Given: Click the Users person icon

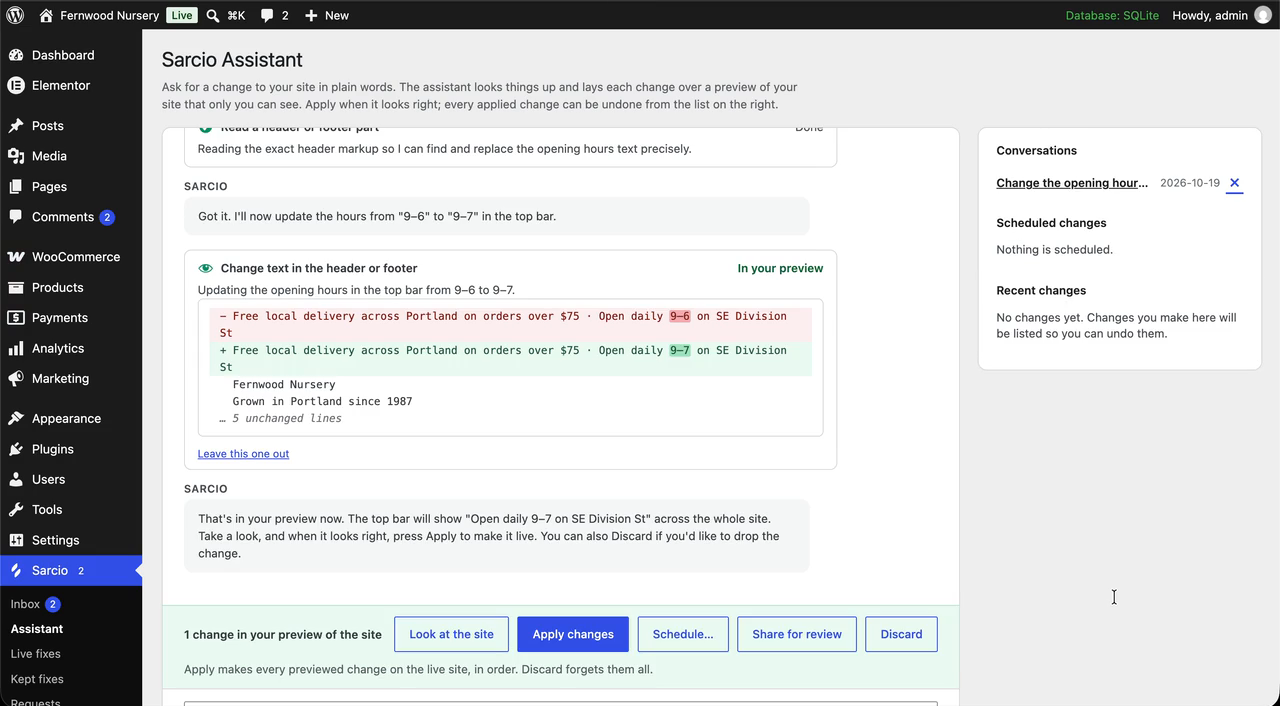Looking at the screenshot, I should click(16, 479).
